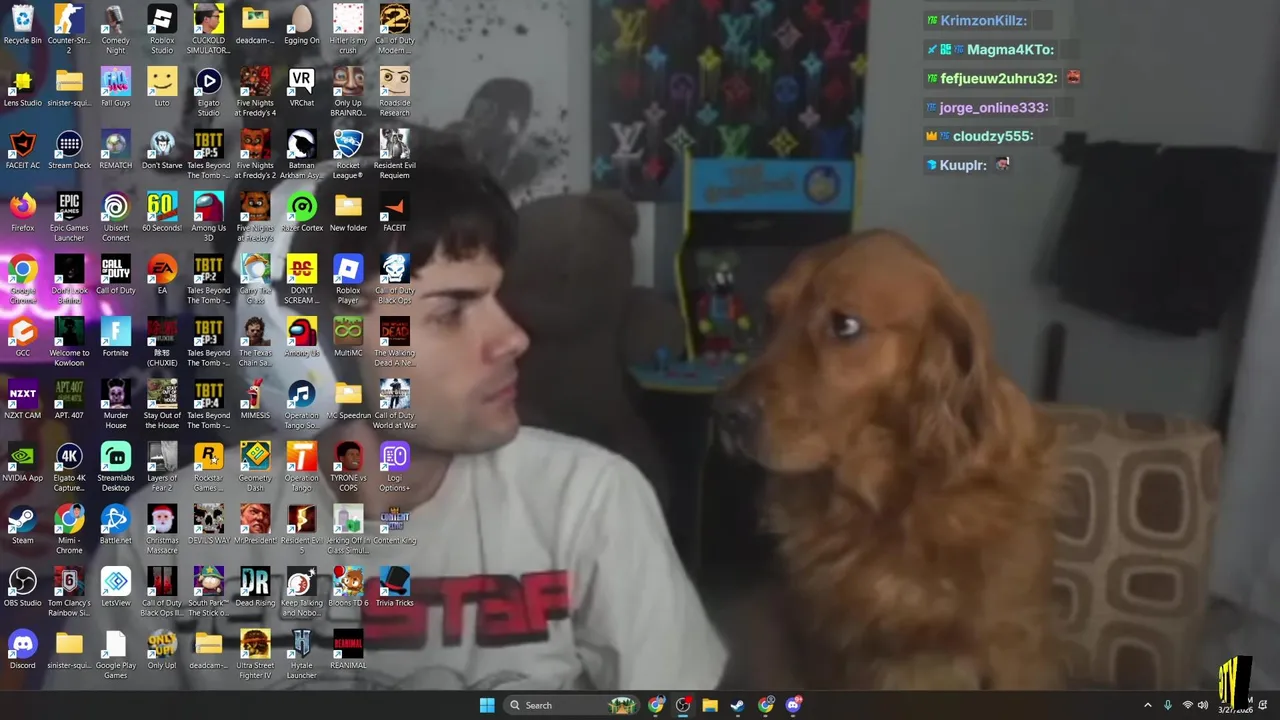Launch VRChat shortcut
Image resolution: width=1280 pixels, height=720 pixels.
(301, 87)
